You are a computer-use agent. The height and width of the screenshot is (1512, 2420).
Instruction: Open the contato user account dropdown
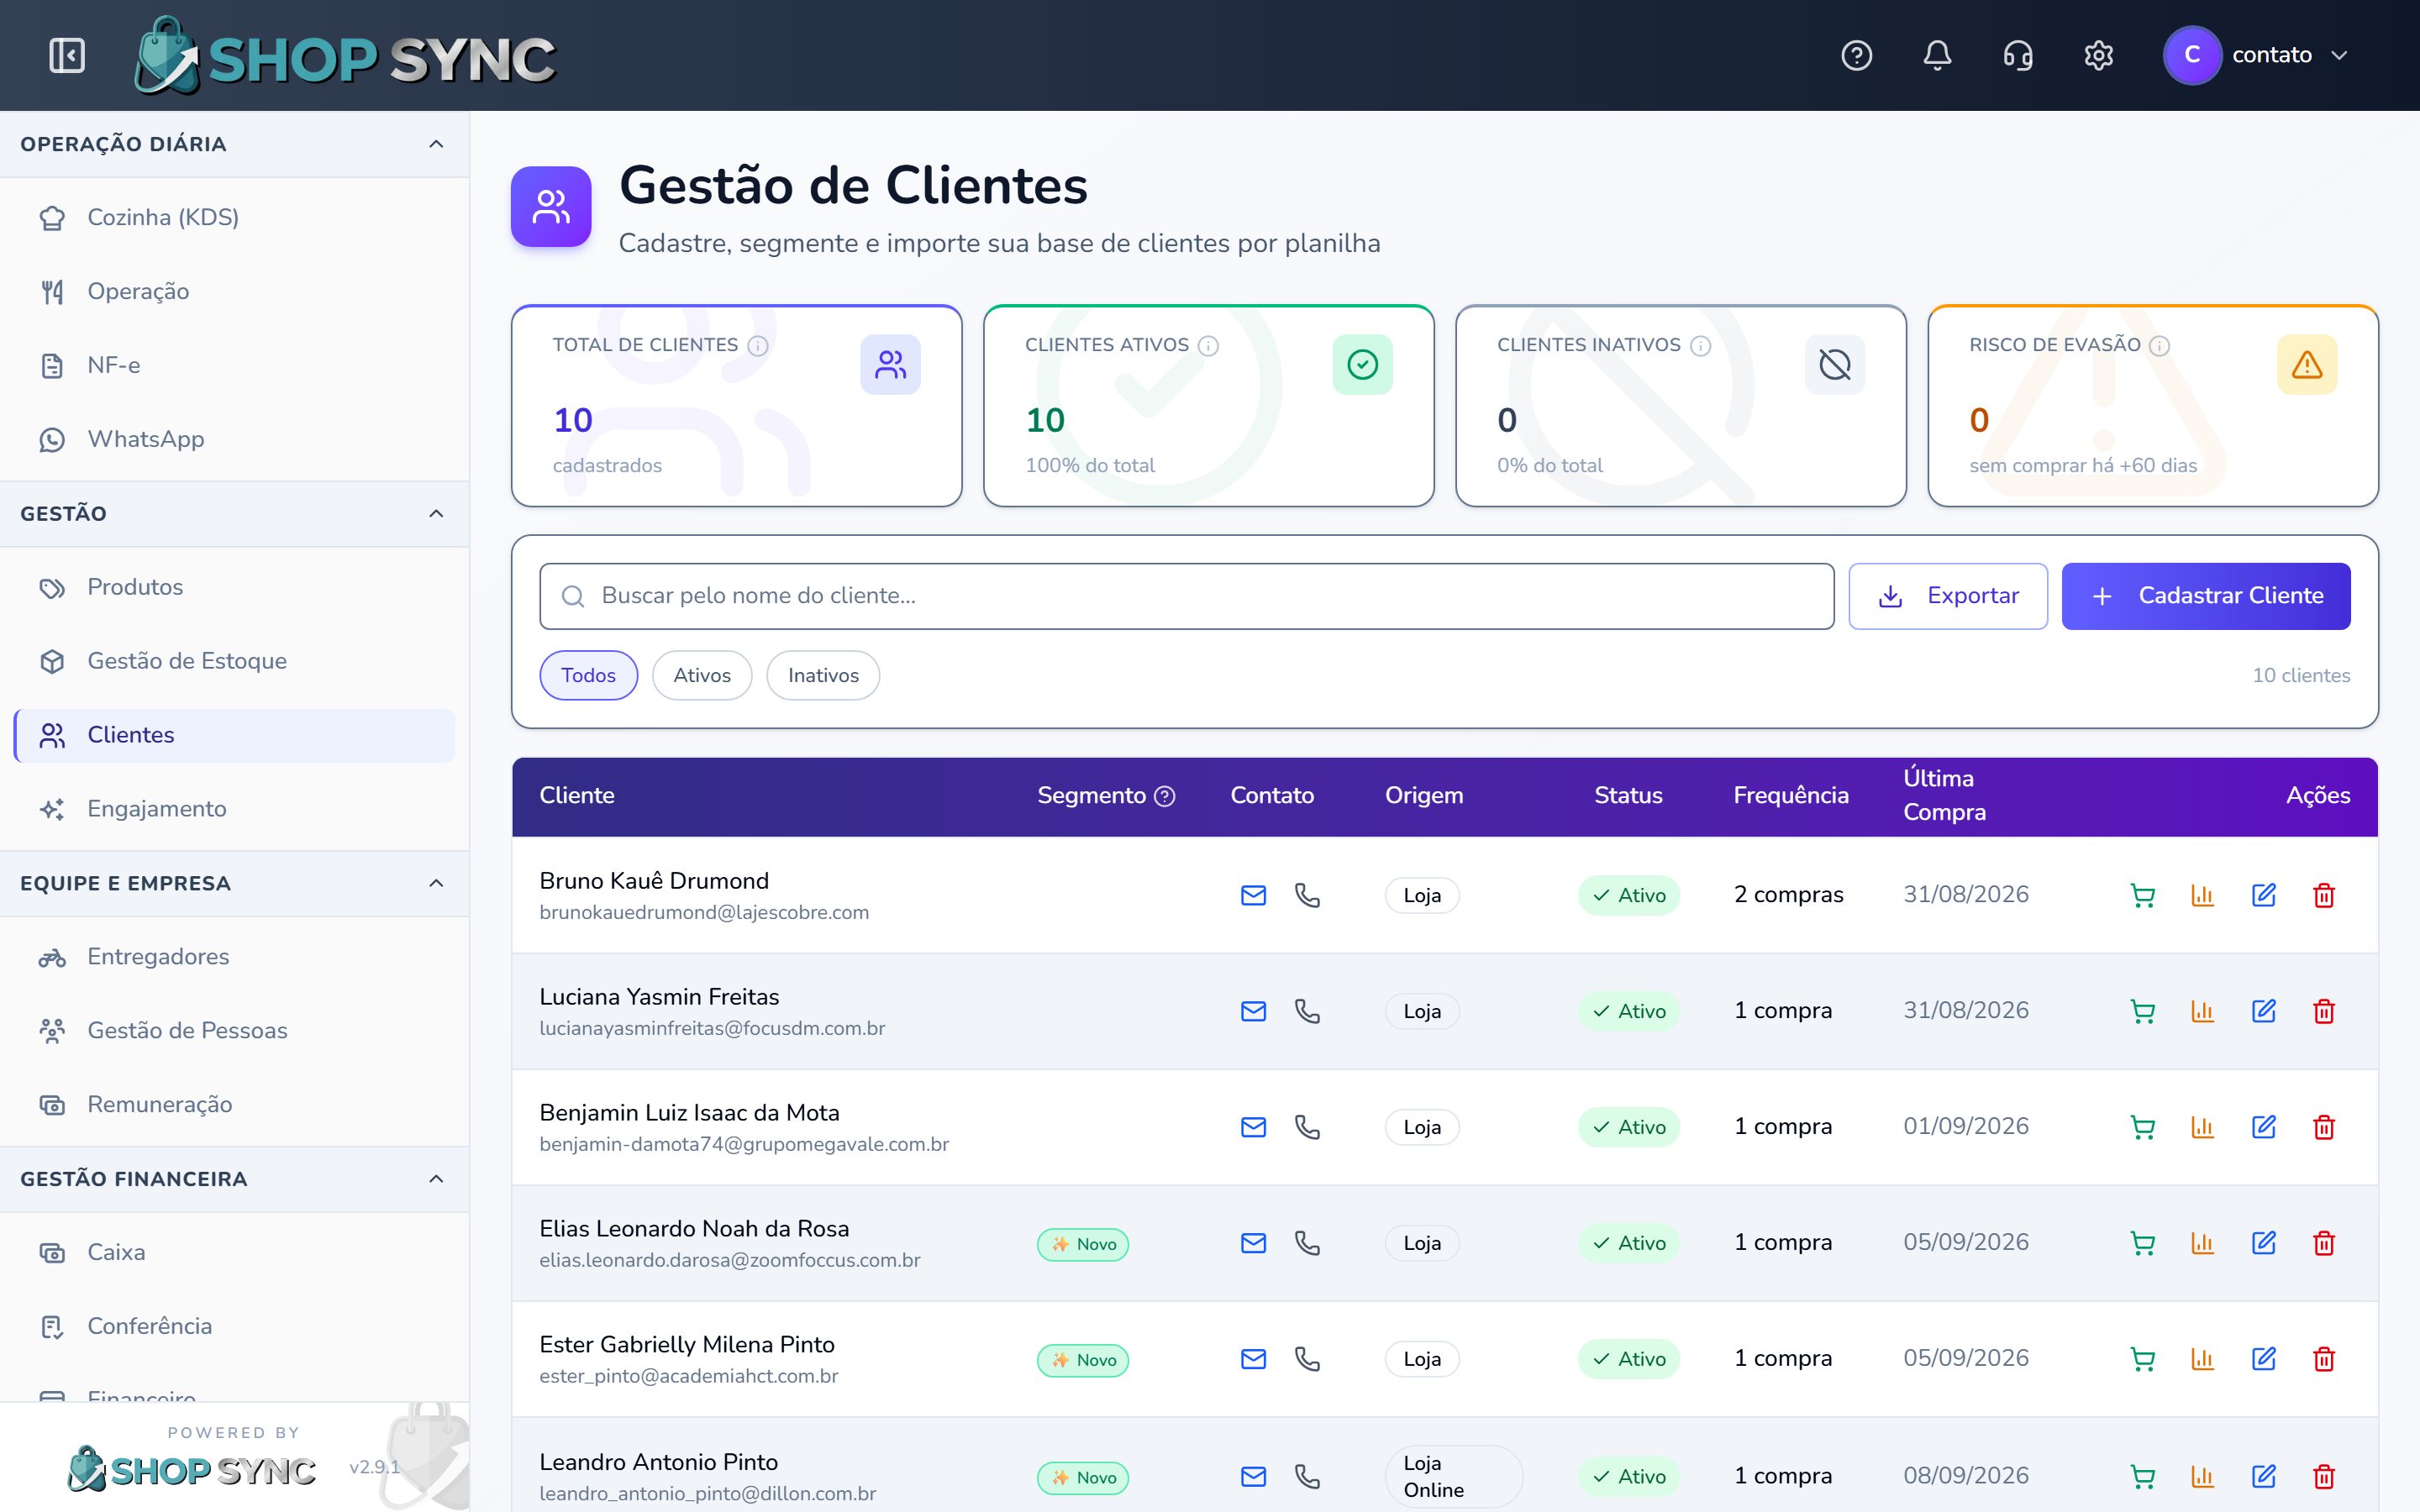(x=2255, y=55)
